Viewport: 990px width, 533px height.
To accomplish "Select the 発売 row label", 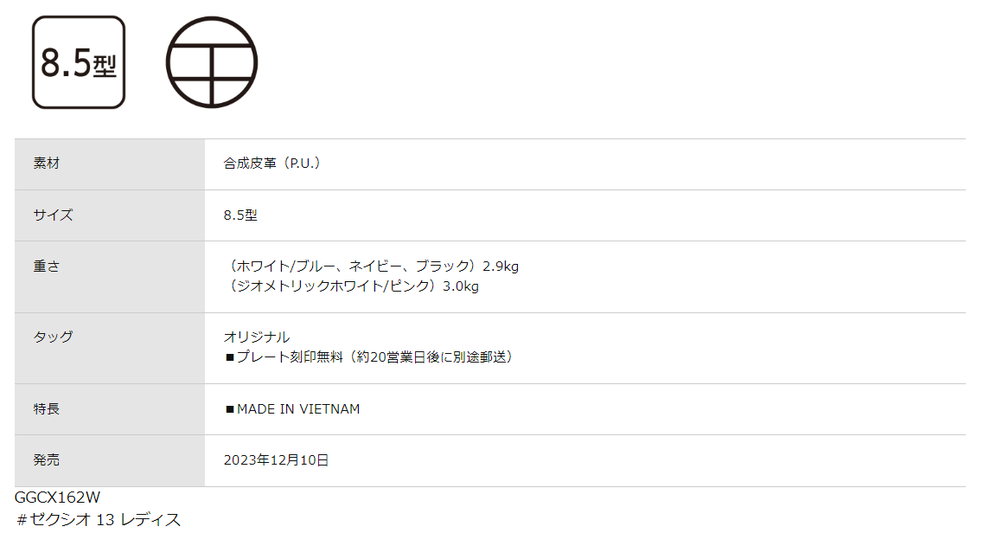I will coord(47,460).
